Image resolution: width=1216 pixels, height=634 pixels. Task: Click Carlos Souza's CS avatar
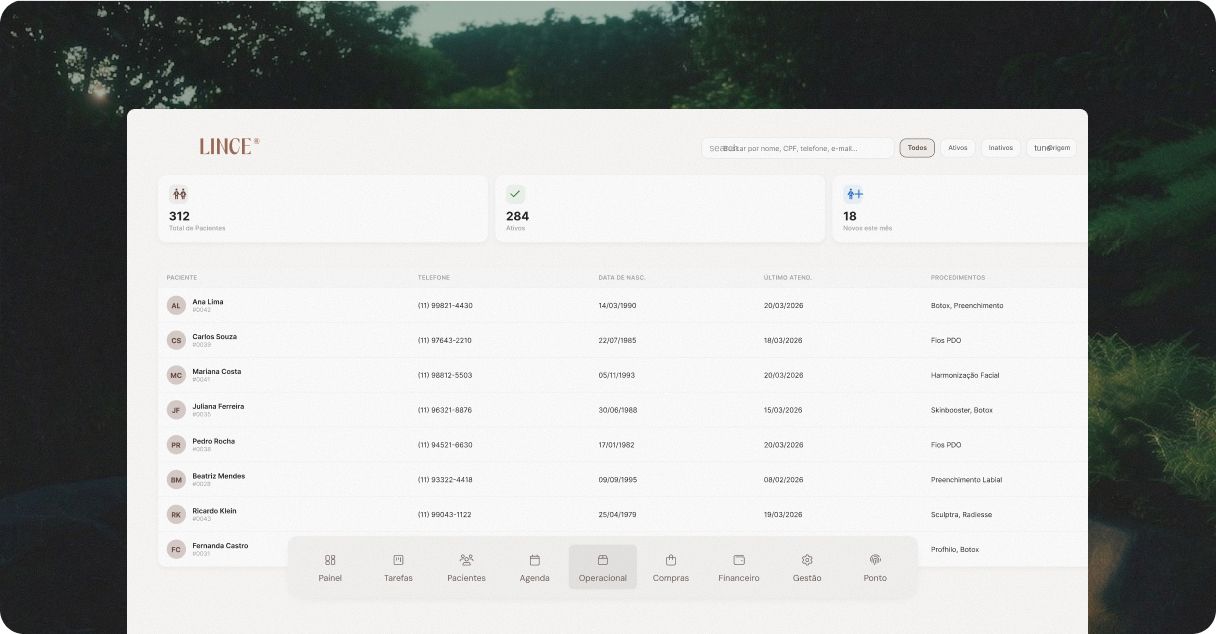tap(176, 340)
